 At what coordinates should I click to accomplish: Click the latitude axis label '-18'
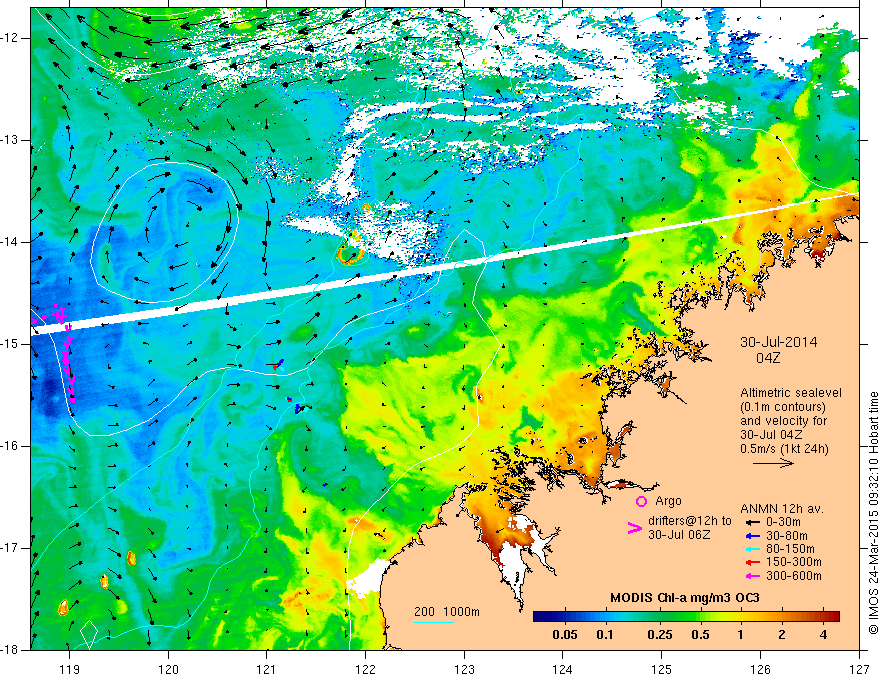coord(10,650)
